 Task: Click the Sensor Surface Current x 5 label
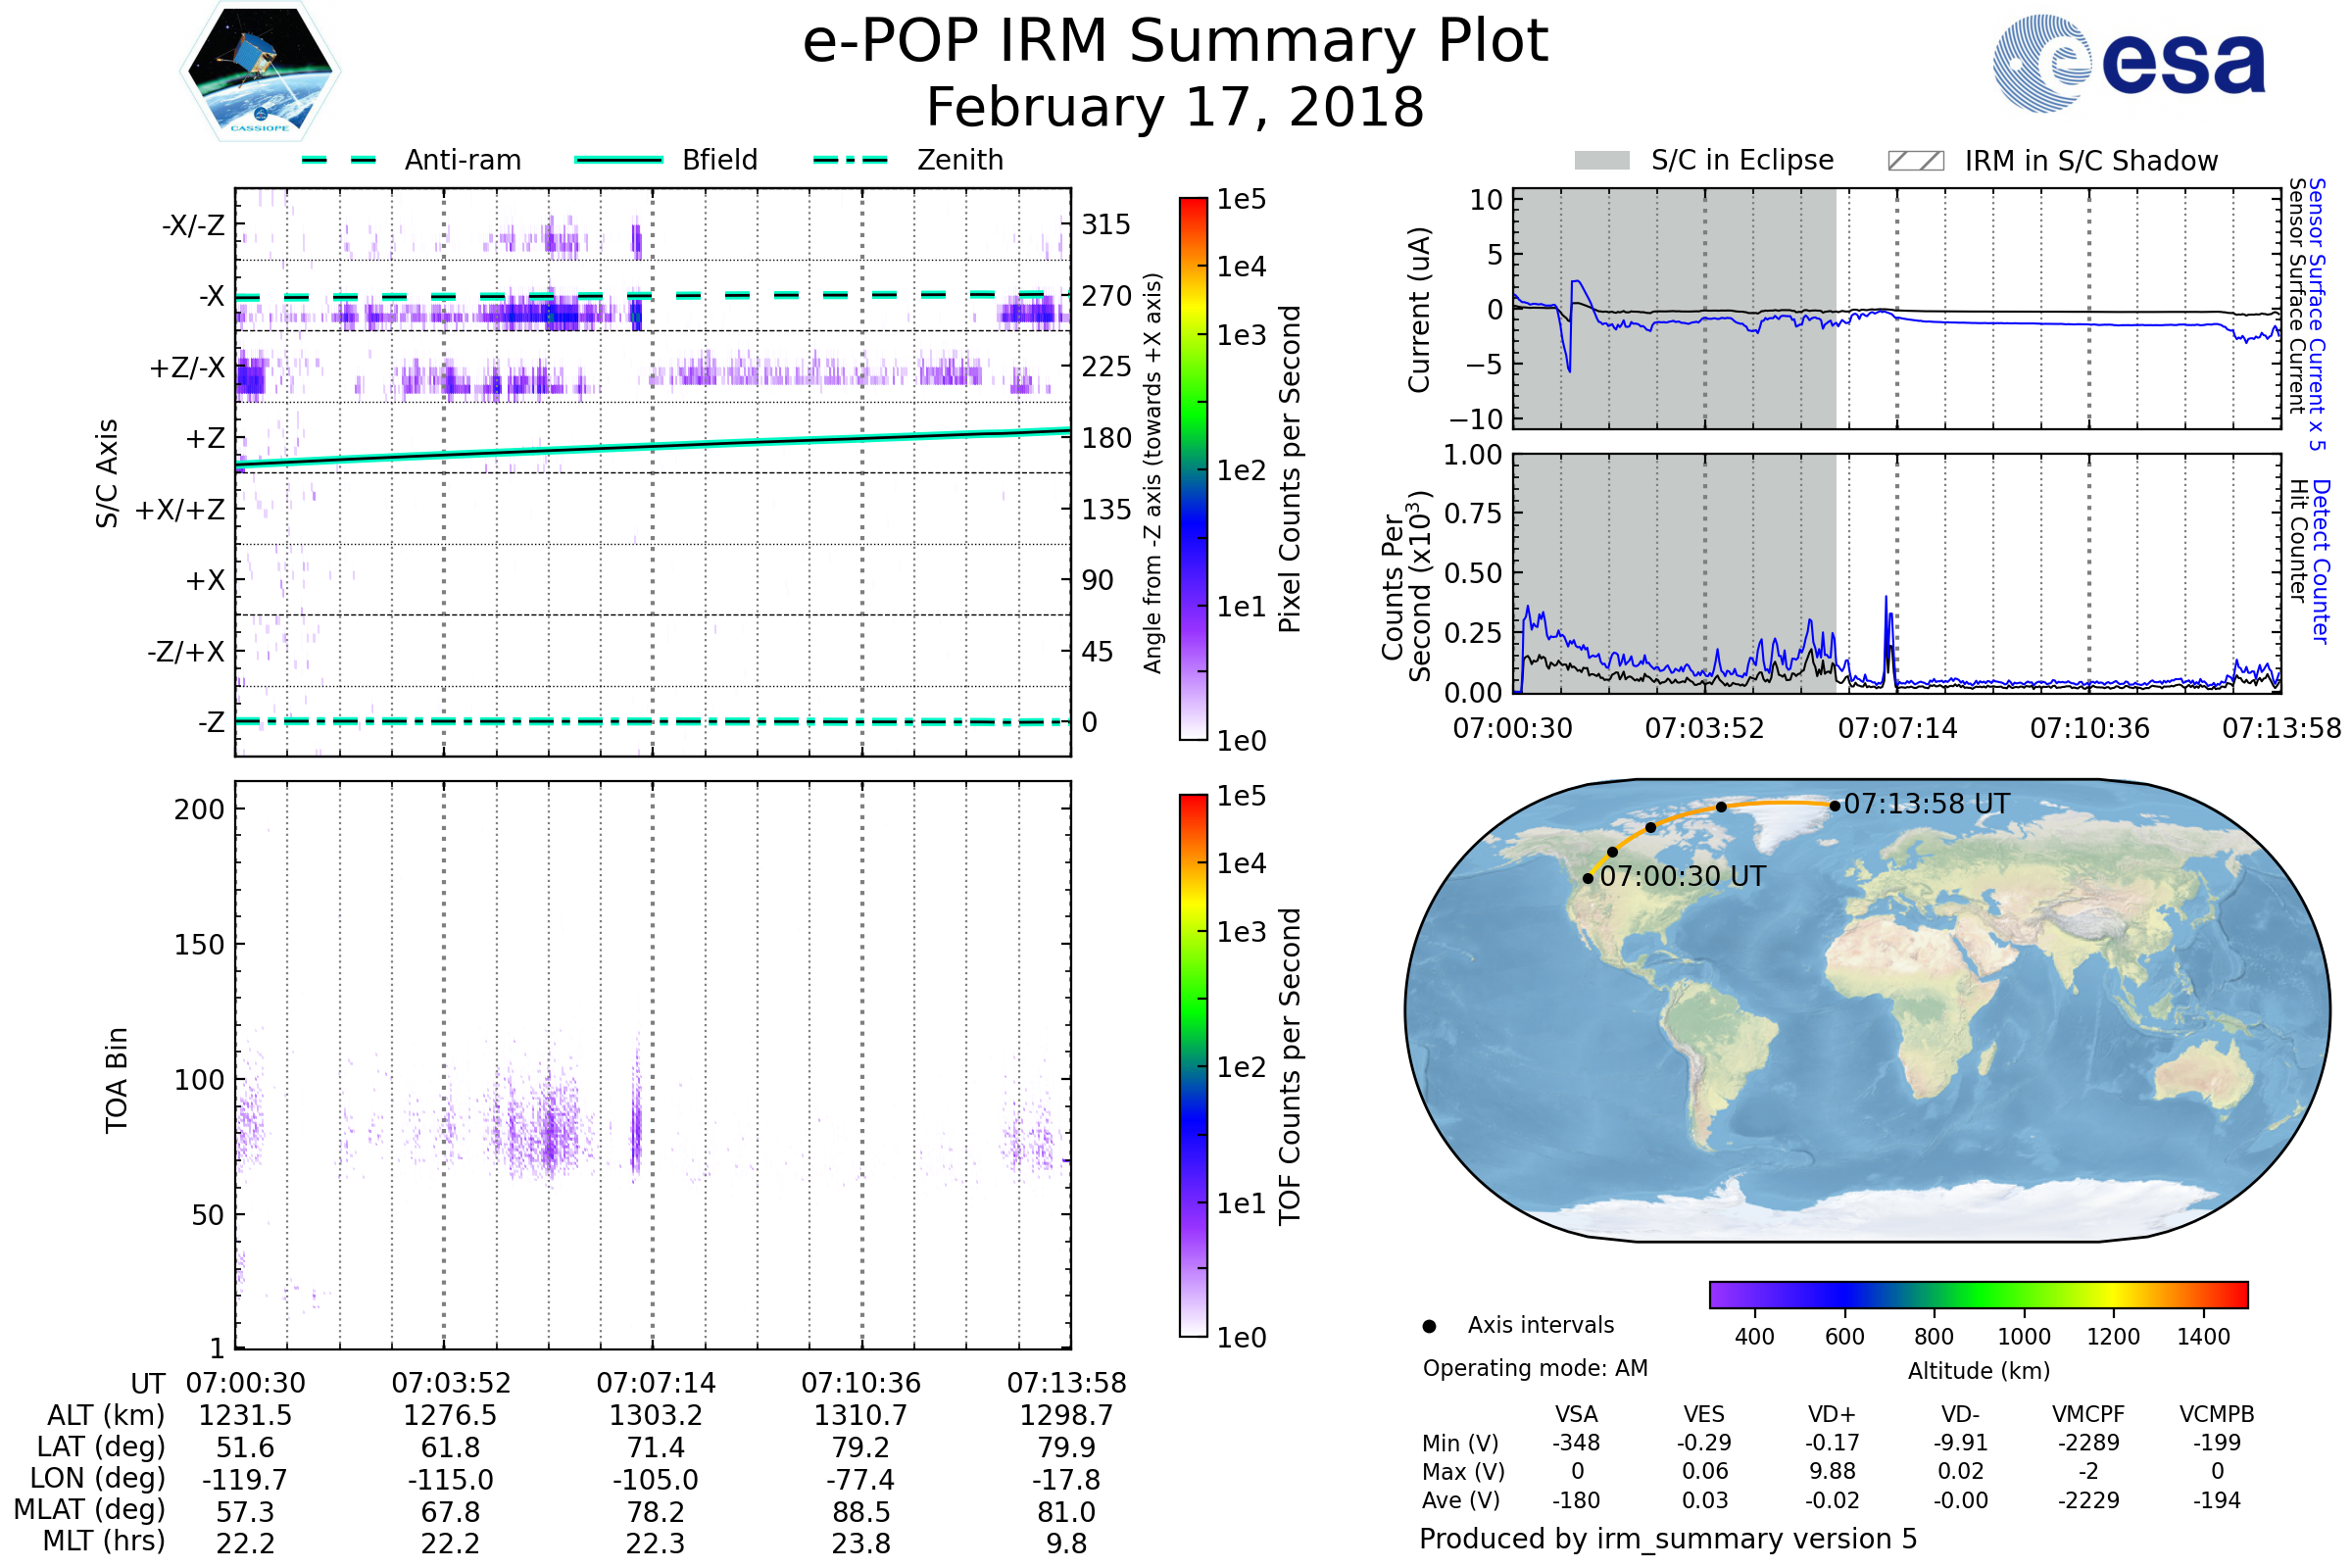click(x=2316, y=314)
